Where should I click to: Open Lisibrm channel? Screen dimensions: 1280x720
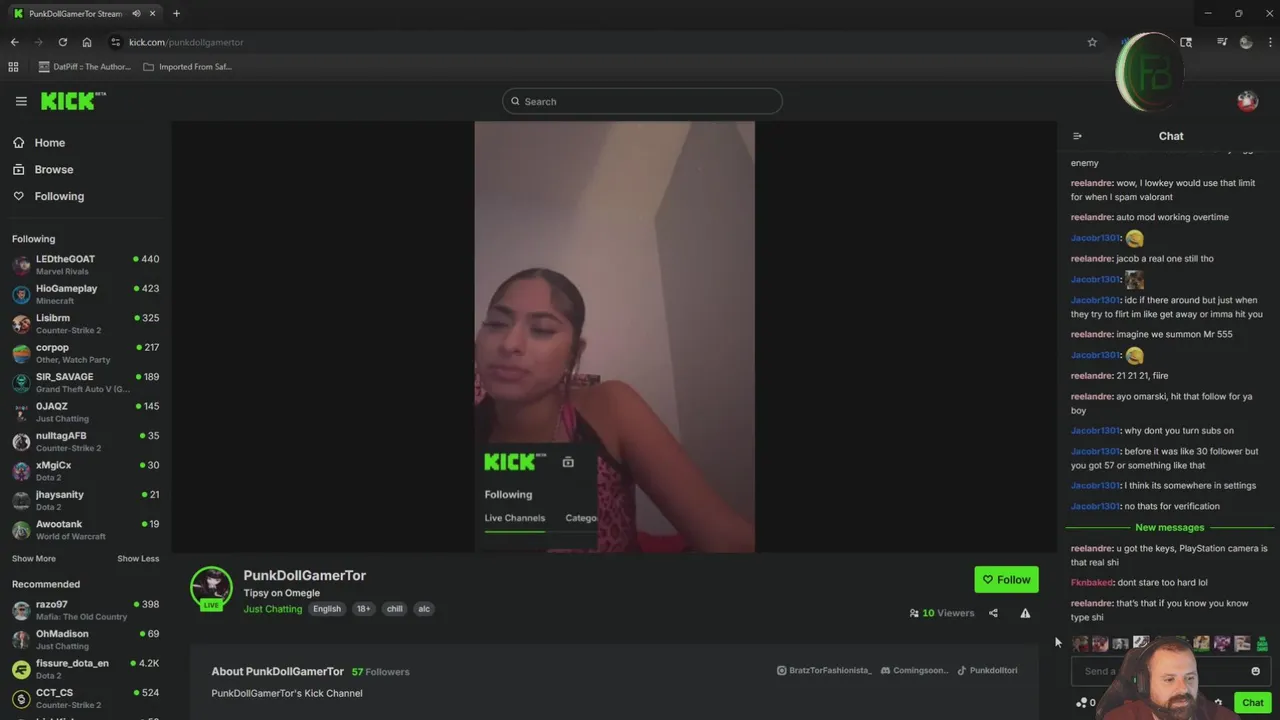click(85, 324)
